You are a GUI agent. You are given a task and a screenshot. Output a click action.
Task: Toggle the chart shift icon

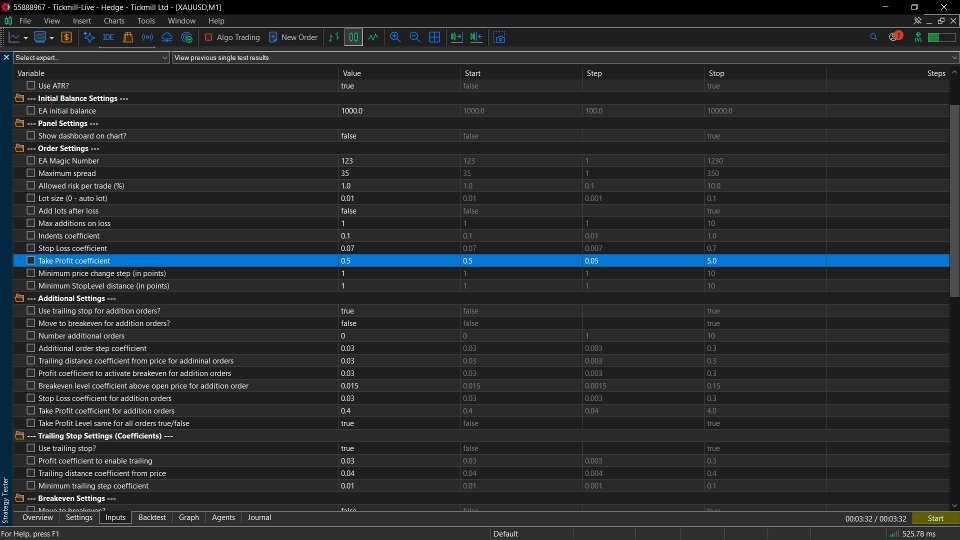tap(476, 37)
